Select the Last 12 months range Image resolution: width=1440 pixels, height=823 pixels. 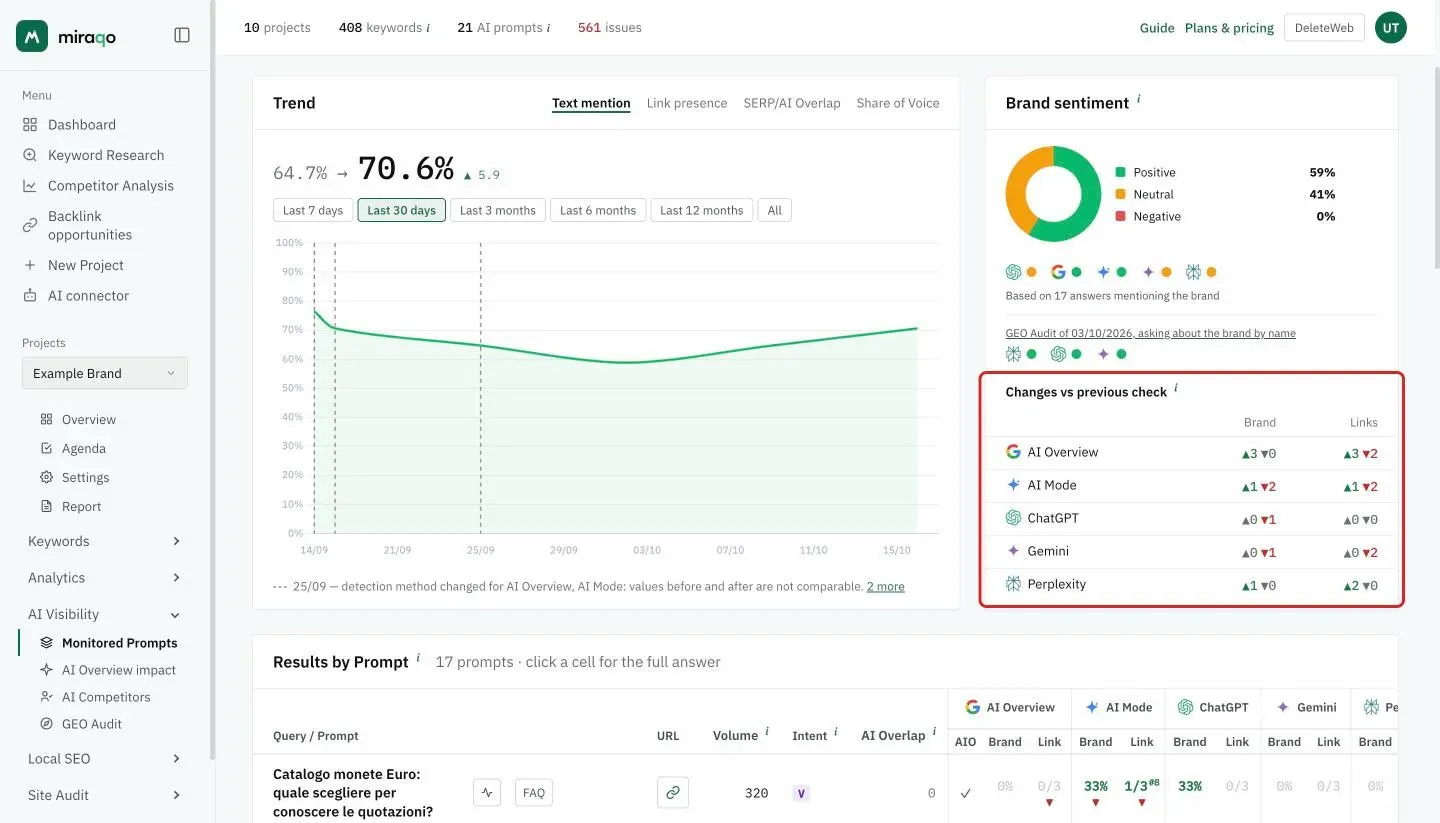pyautogui.click(x=702, y=211)
